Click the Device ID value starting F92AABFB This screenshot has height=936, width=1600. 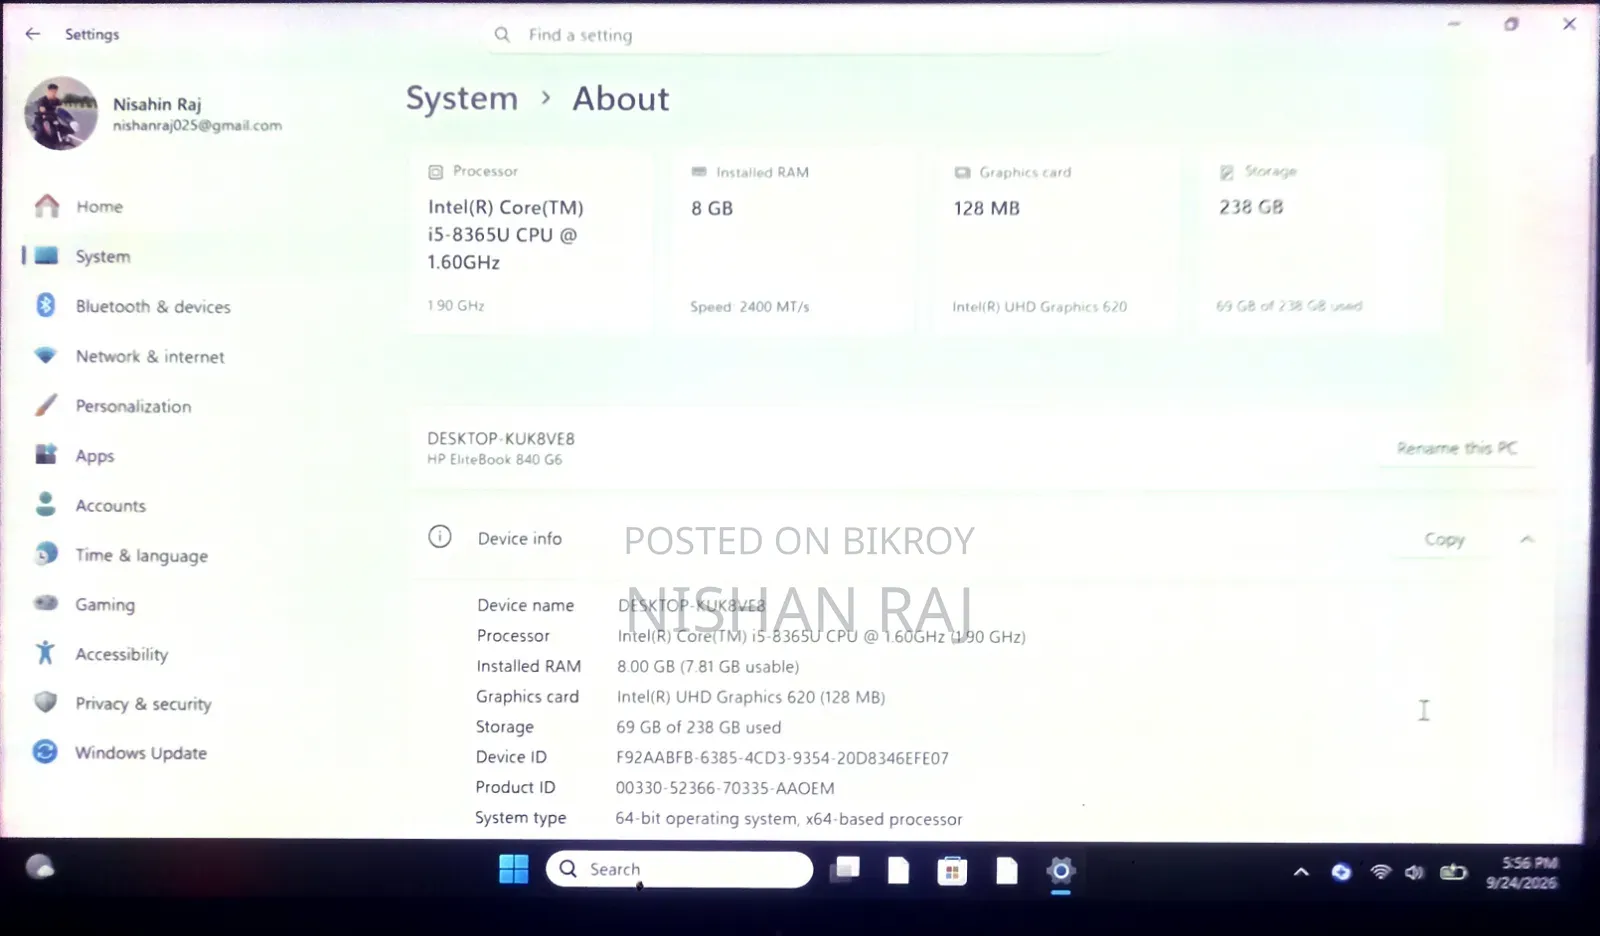pyautogui.click(x=782, y=758)
